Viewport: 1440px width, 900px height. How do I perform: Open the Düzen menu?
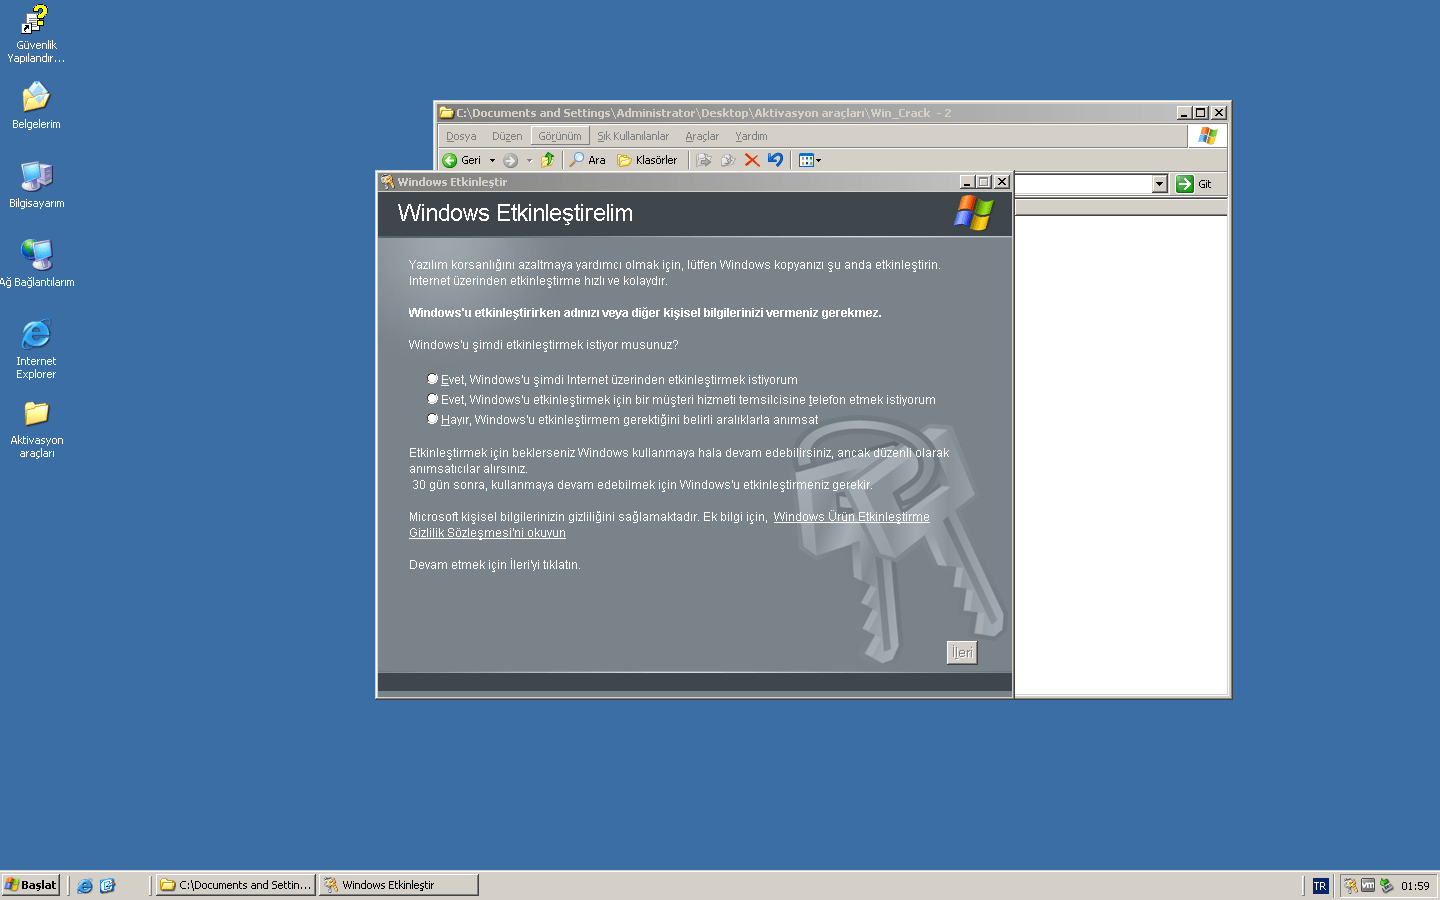tap(507, 136)
